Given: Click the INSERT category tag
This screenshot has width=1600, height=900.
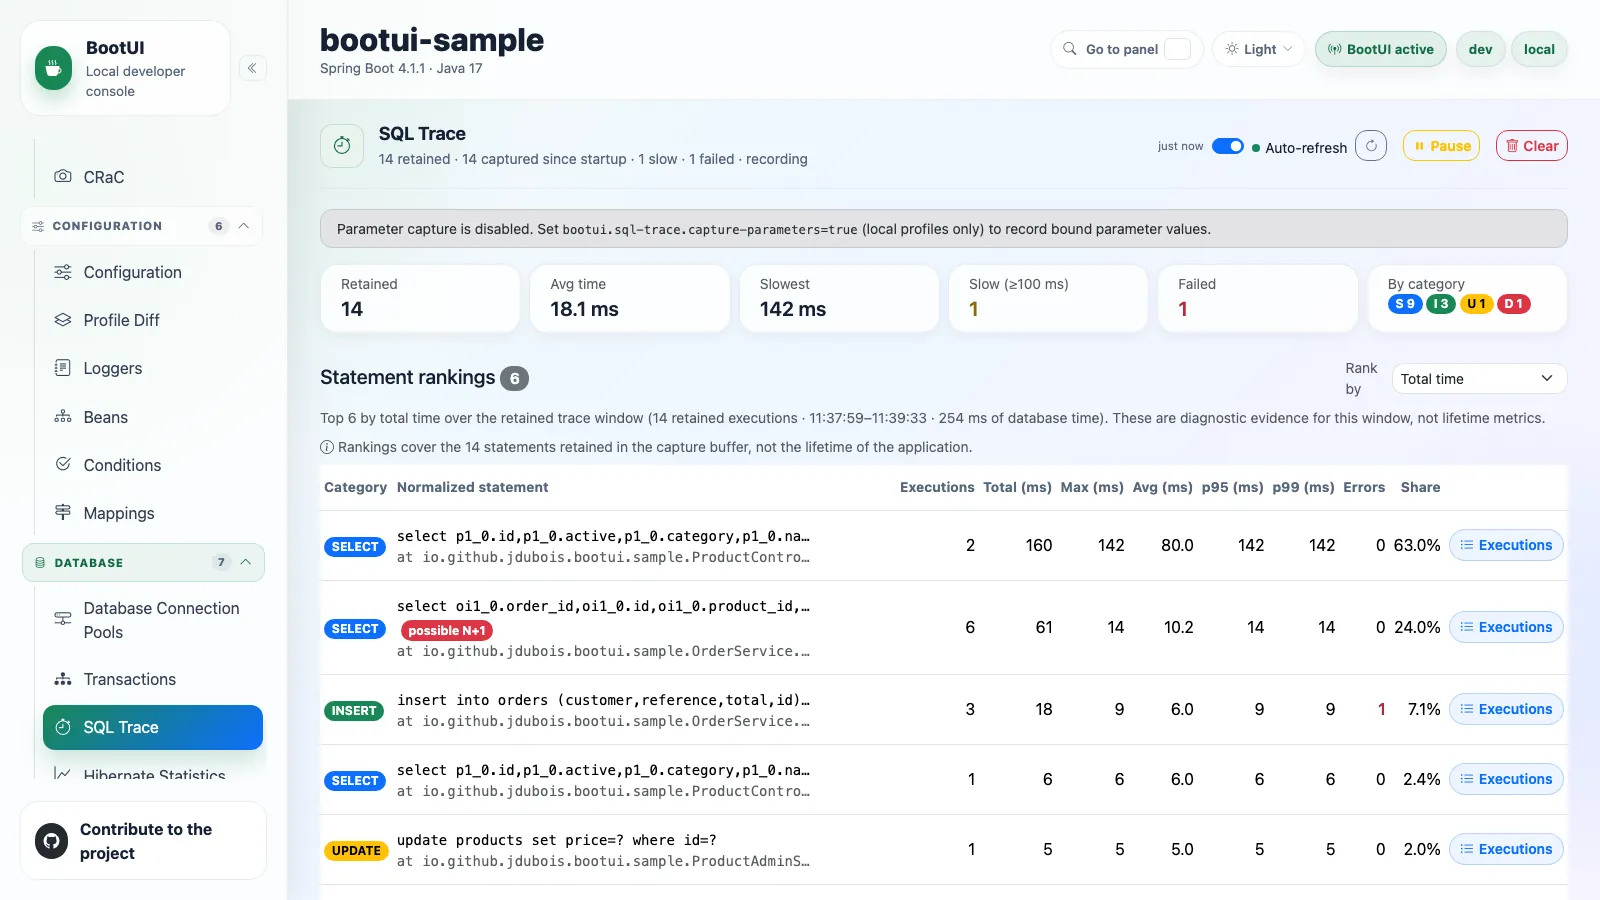Looking at the screenshot, I should (354, 710).
